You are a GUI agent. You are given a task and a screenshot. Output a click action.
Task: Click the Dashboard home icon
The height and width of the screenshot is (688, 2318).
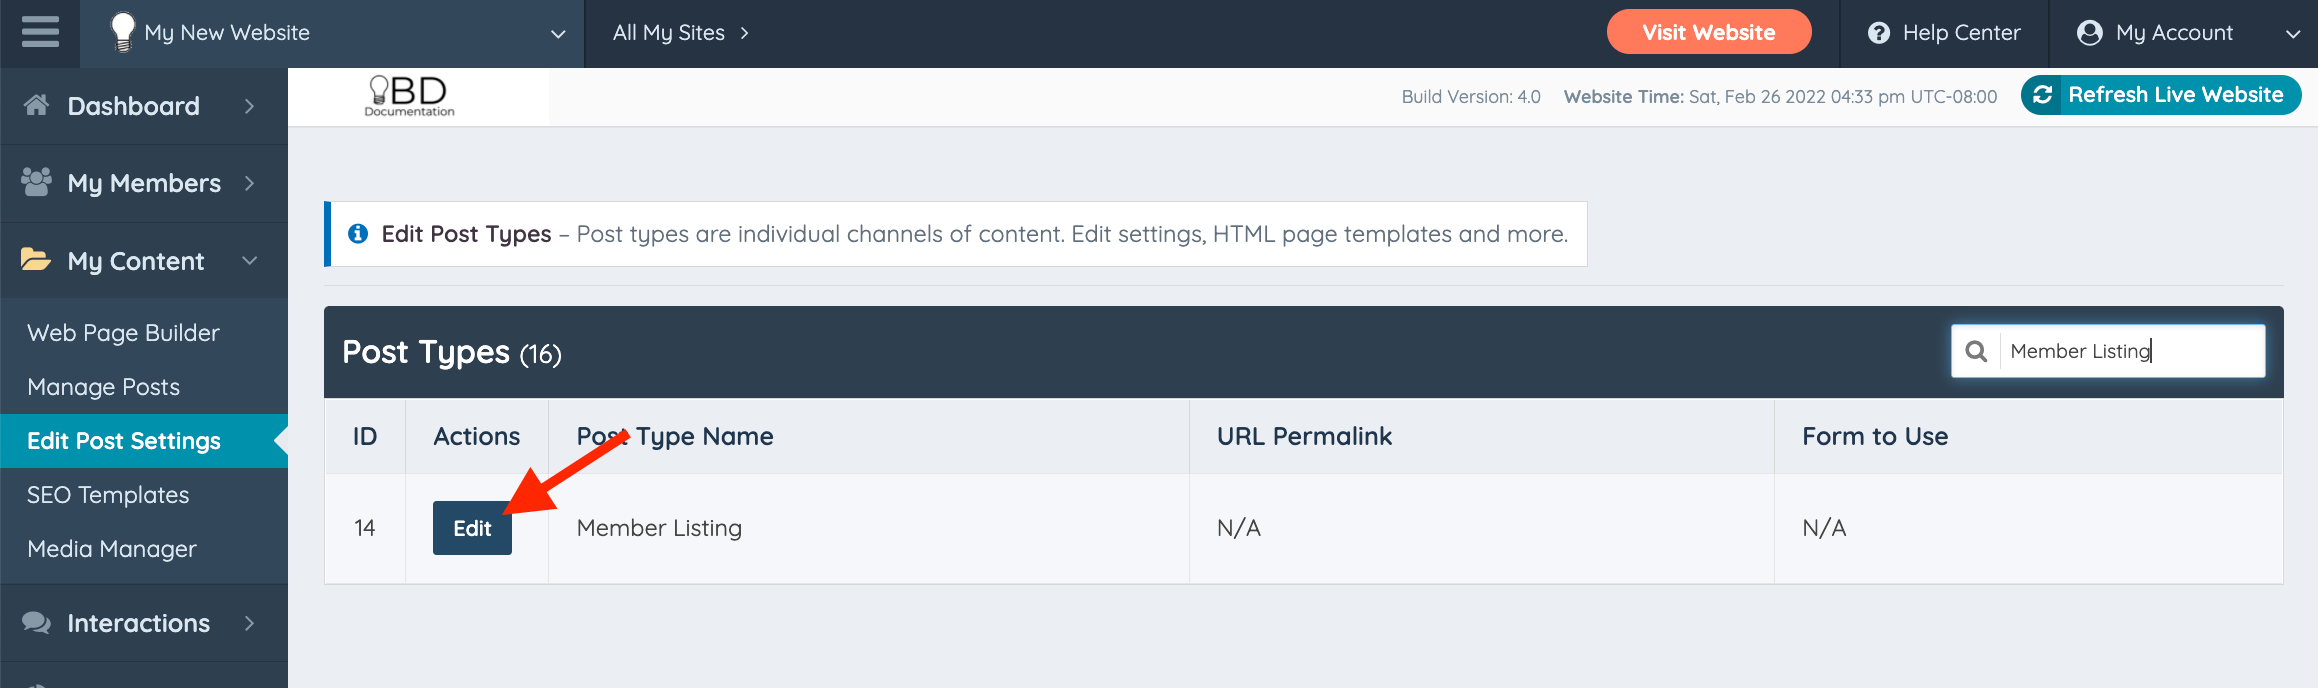pyautogui.click(x=37, y=105)
